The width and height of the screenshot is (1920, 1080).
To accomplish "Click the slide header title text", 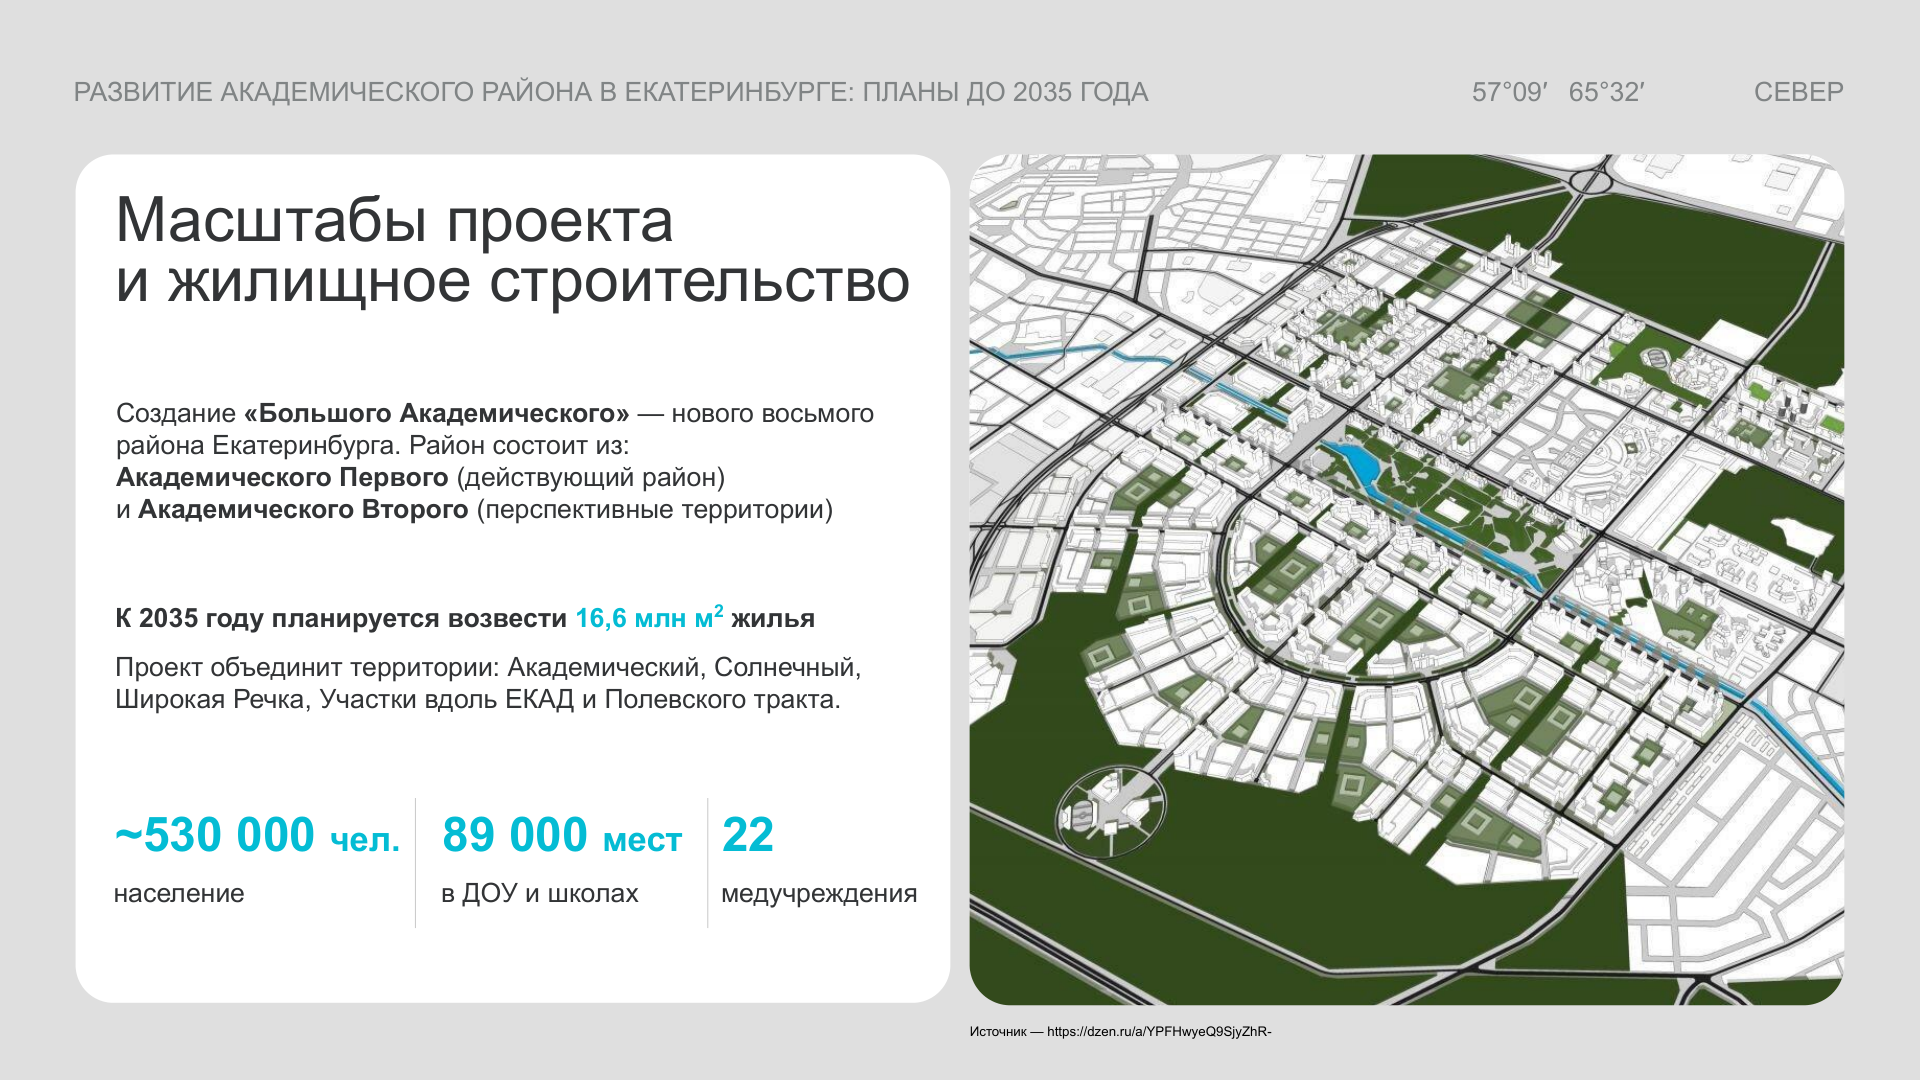I will pyautogui.click(x=610, y=92).
